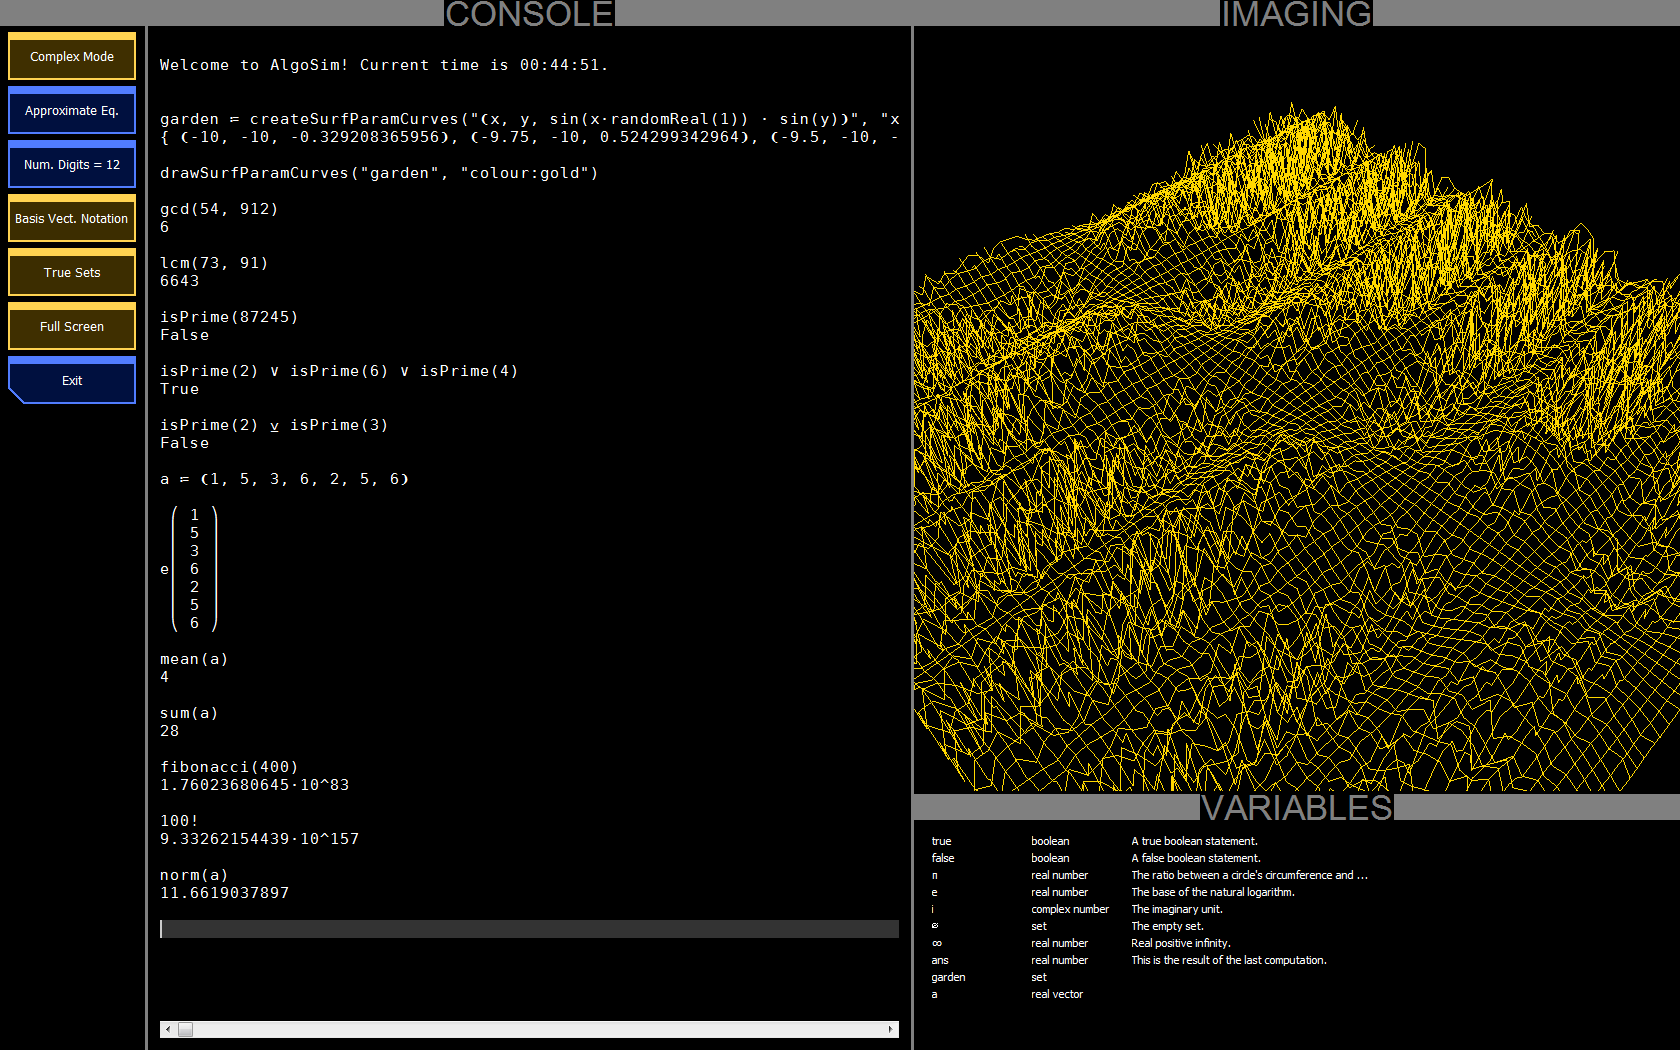The image size is (1680, 1050).
Task: Switch to Full Screen mode
Action: (x=72, y=326)
